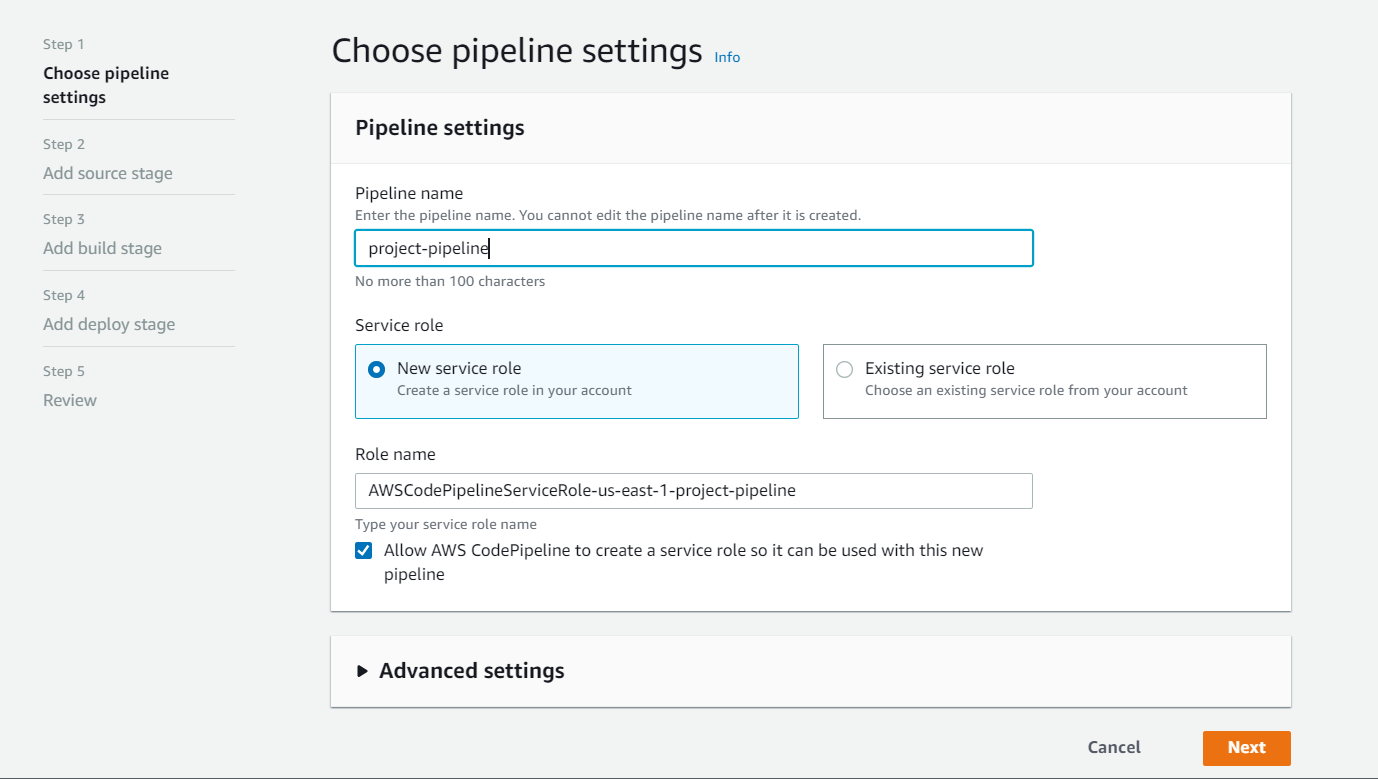
Task: Open Step 4 Add deploy stage
Action: click(x=109, y=324)
